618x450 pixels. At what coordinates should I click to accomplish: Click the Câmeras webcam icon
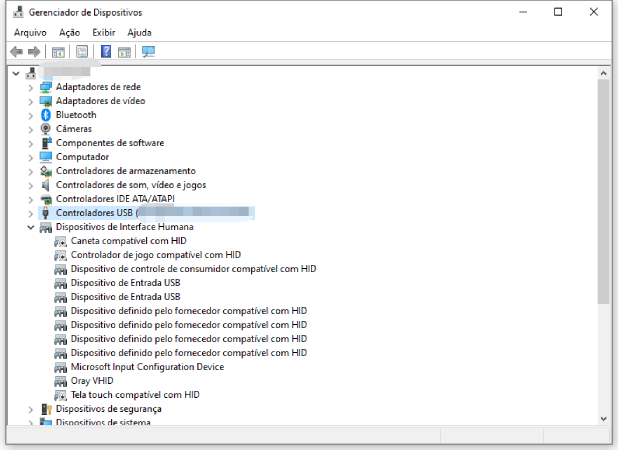click(x=46, y=129)
